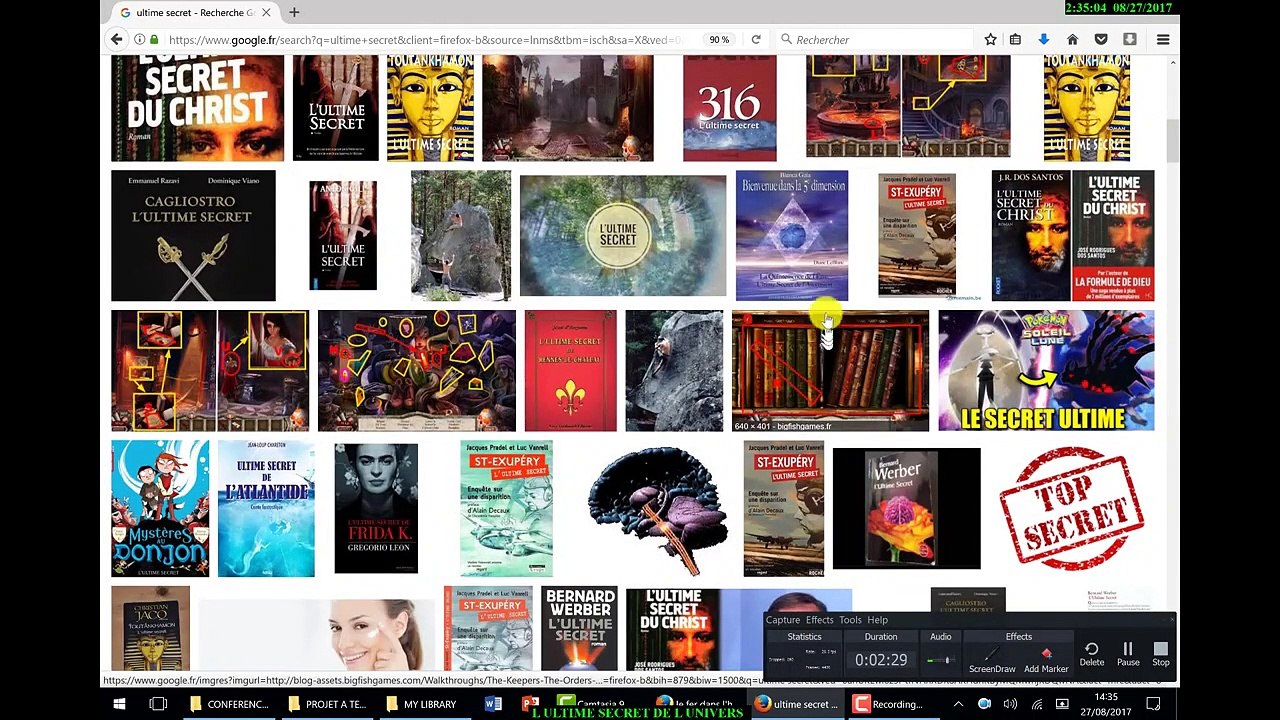Click the toolbar icon right of Pocket
The height and width of the screenshot is (720, 1280).
[1130, 39]
